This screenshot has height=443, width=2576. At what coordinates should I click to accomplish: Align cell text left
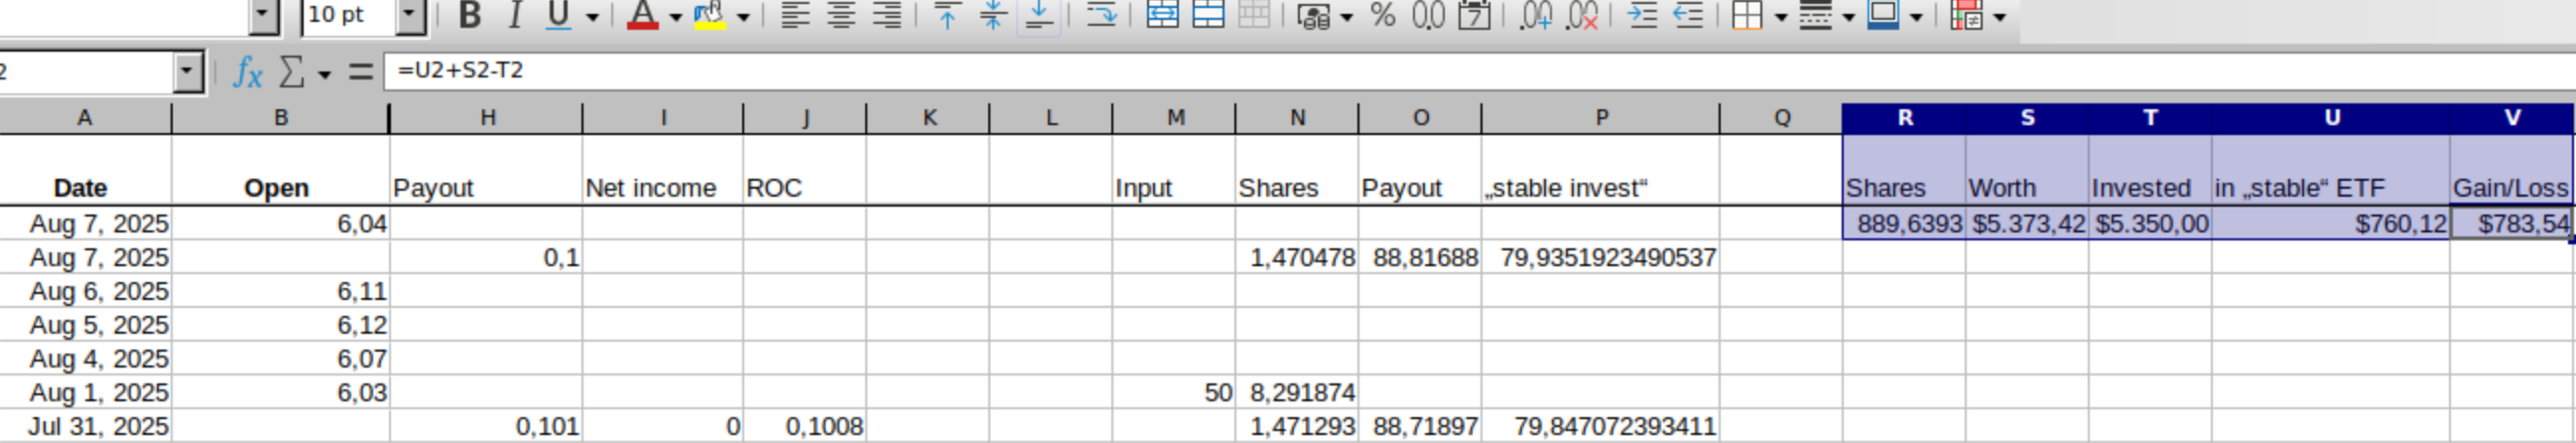pyautogui.click(x=795, y=15)
